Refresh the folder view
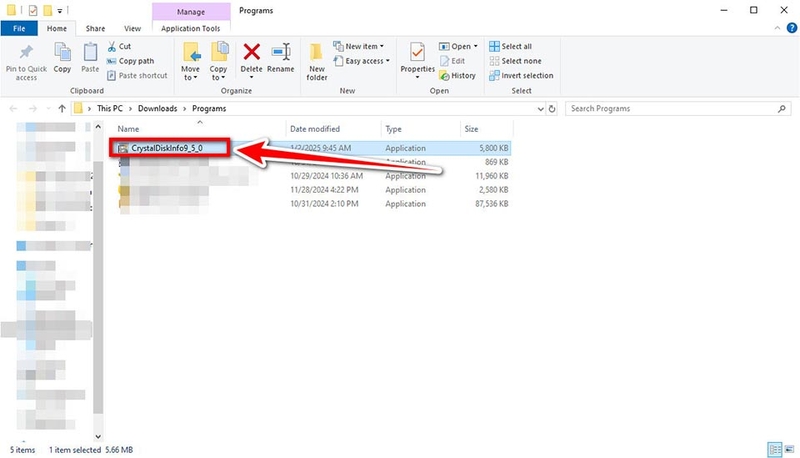Viewport: 800px width, 458px height. click(x=552, y=109)
